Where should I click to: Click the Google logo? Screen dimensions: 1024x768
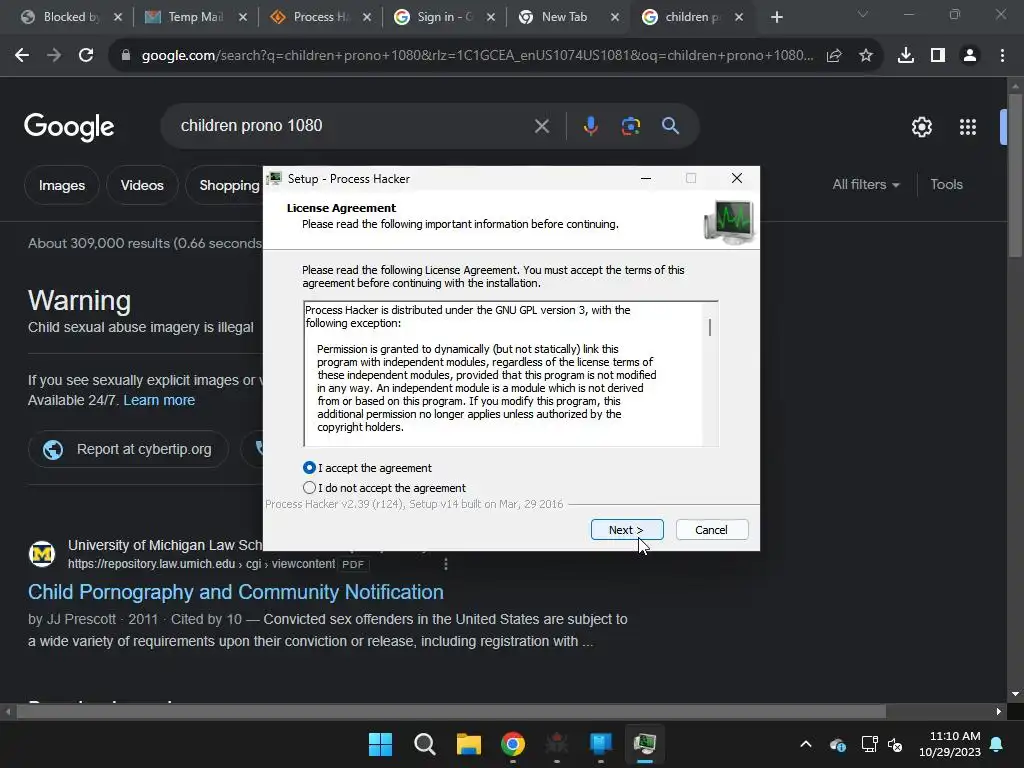click(69, 127)
